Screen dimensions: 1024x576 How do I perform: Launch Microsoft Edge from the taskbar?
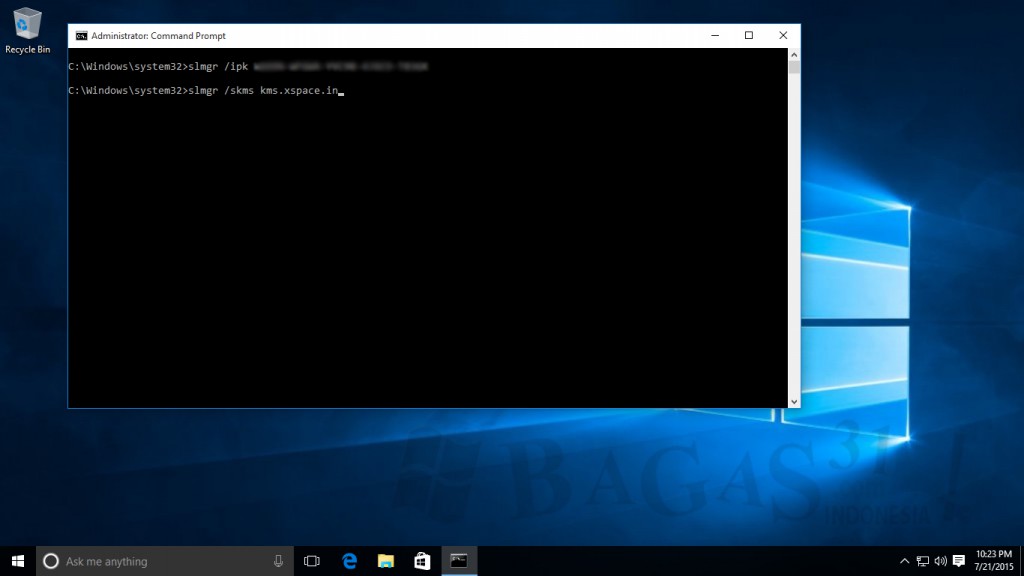click(349, 561)
